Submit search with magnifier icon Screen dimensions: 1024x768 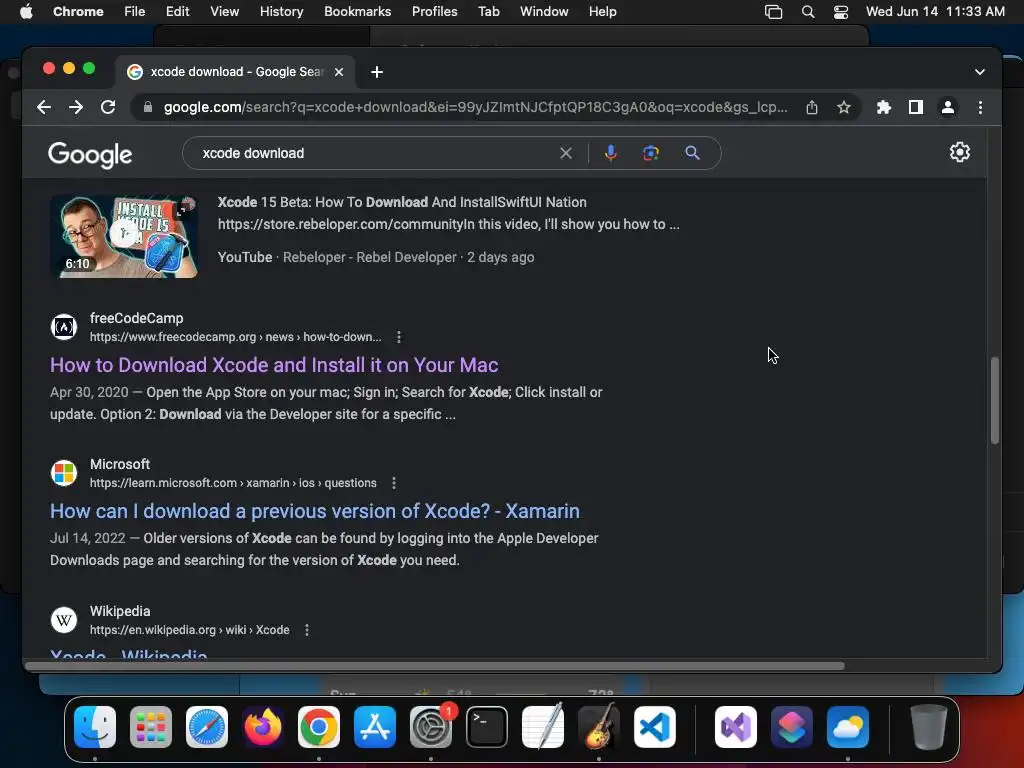click(x=692, y=153)
